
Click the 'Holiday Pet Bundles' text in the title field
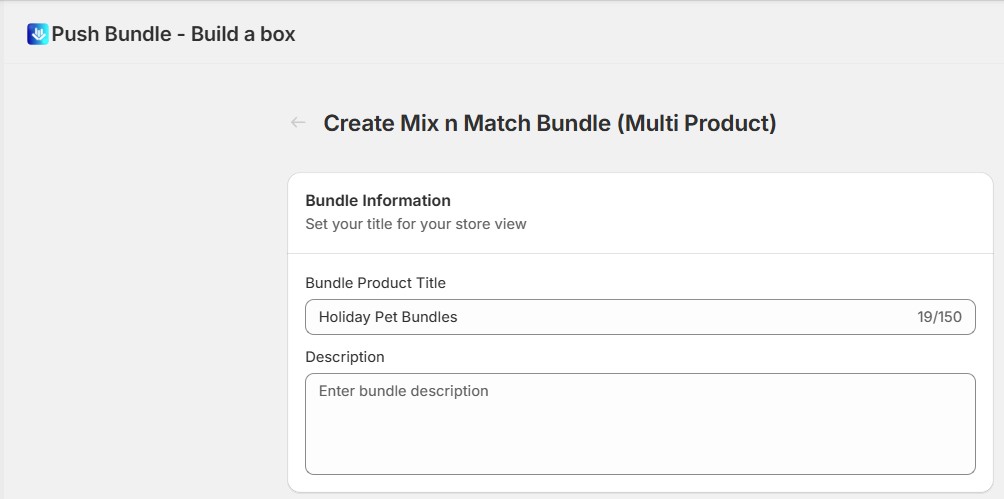point(388,317)
